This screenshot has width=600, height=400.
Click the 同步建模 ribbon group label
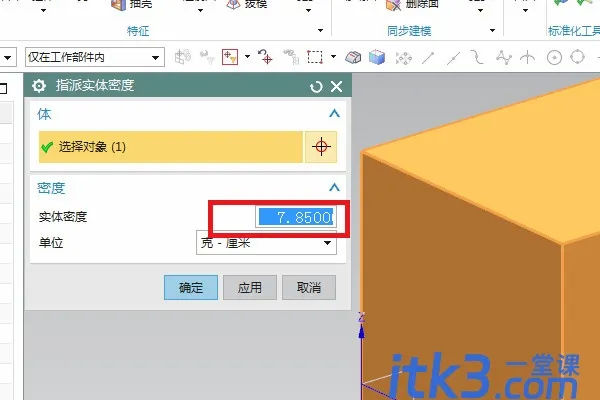(x=409, y=31)
